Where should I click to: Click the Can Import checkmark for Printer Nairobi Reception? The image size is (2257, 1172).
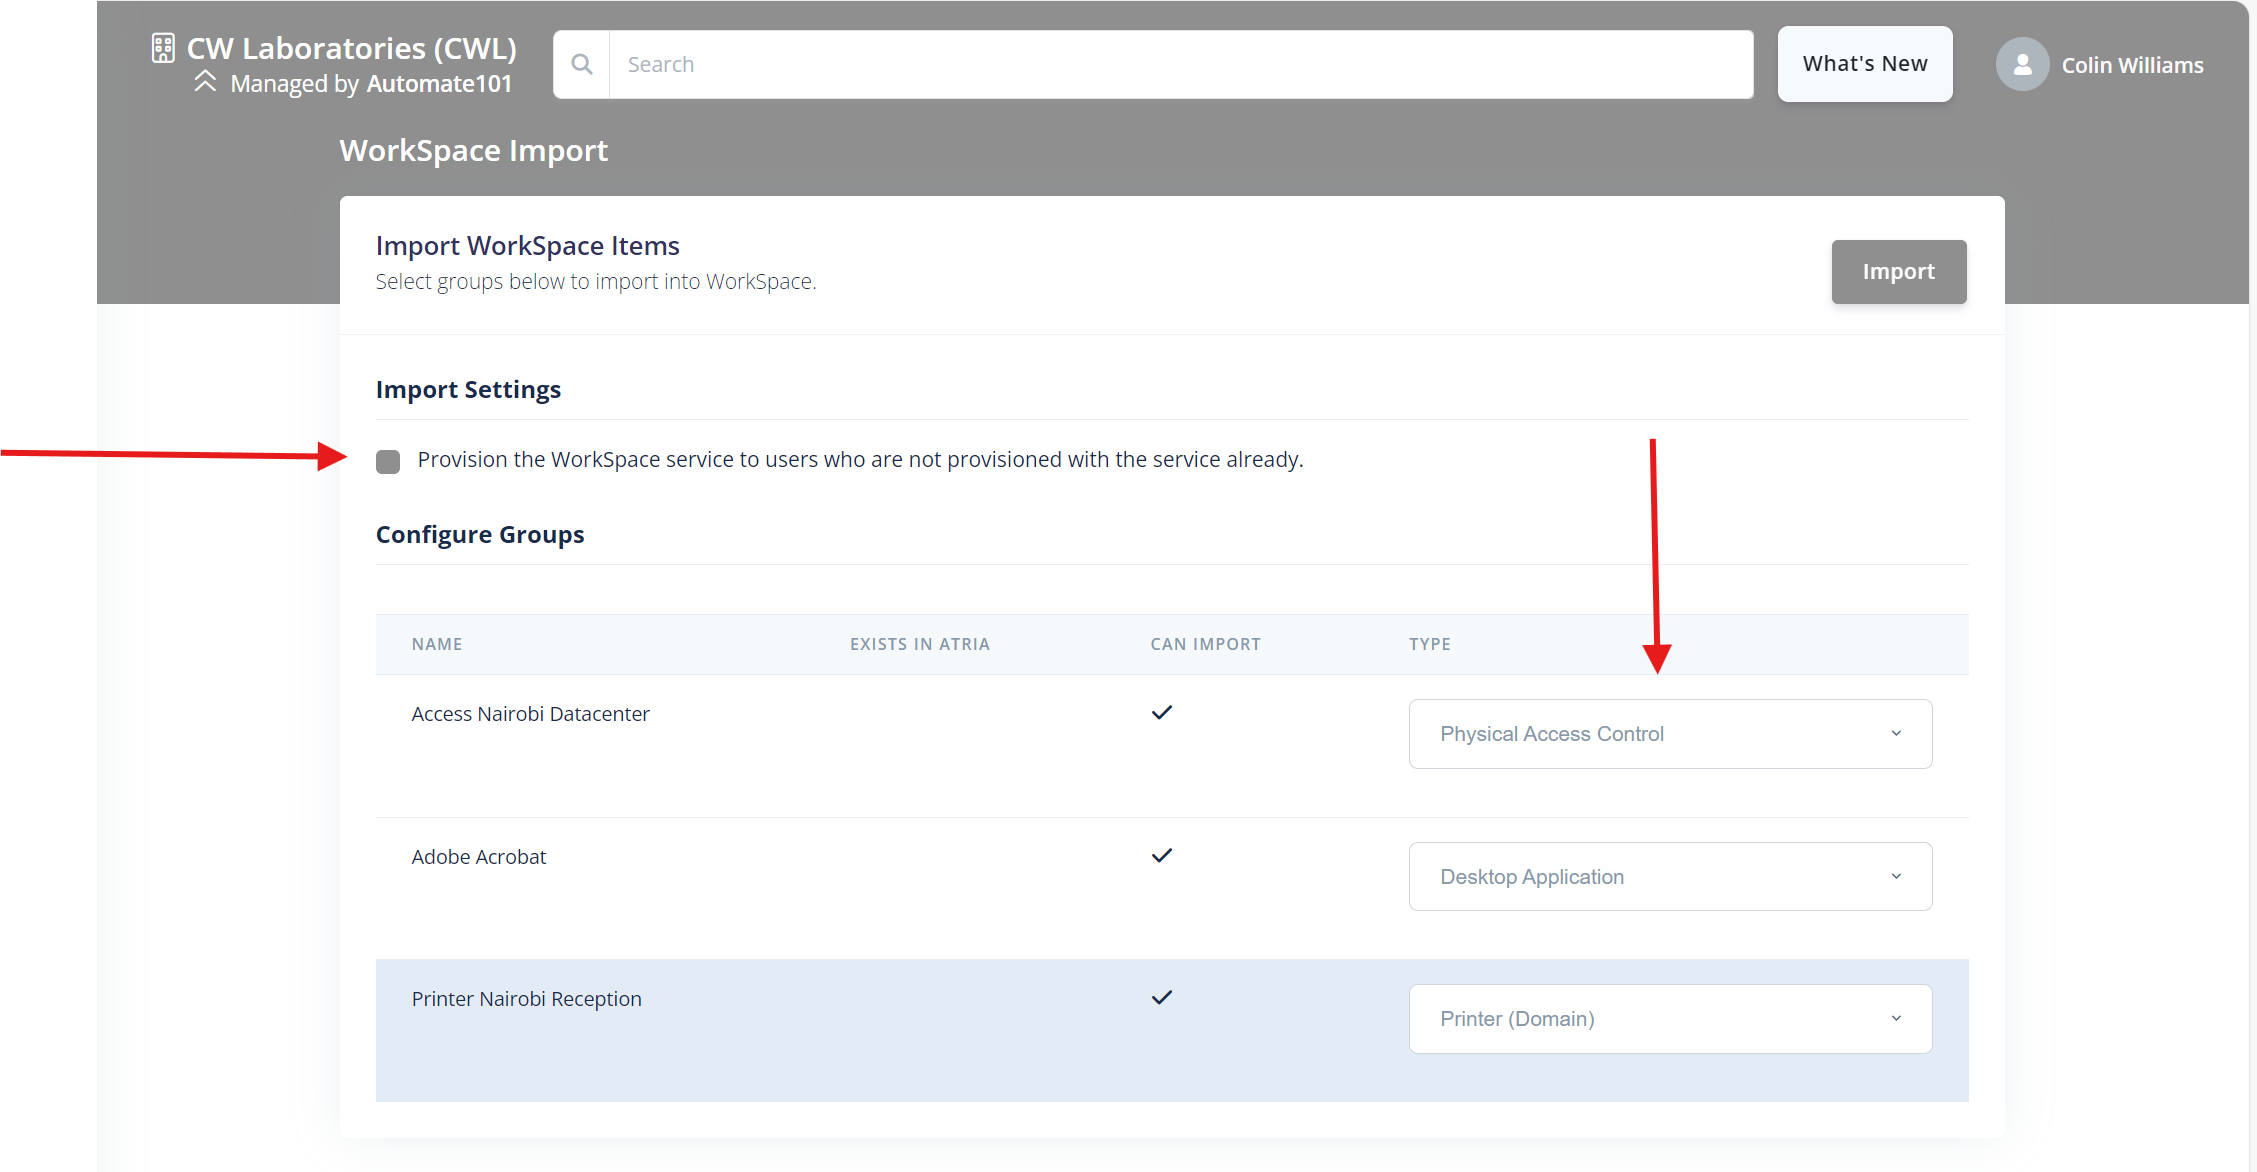[x=1162, y=997]
